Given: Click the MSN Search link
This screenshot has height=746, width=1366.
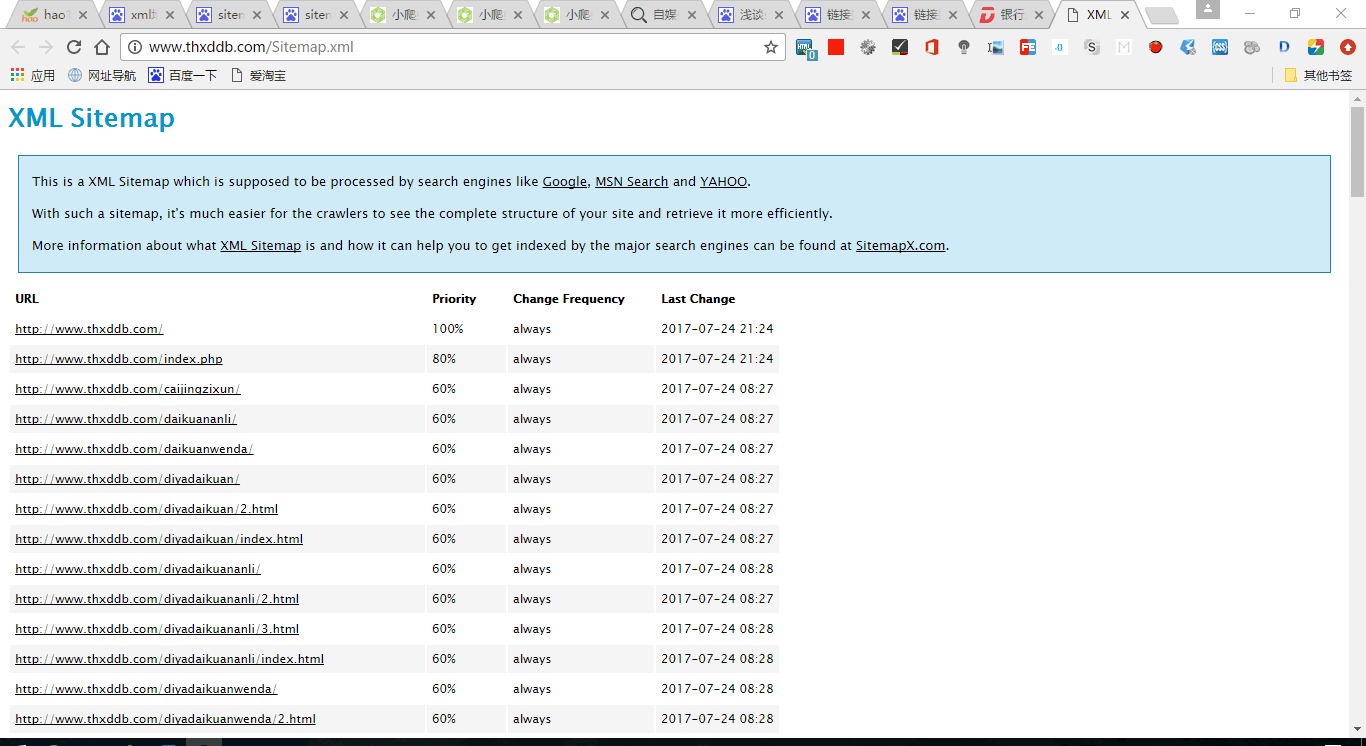Looking at the screenshot, I should (x=631, y=181).
